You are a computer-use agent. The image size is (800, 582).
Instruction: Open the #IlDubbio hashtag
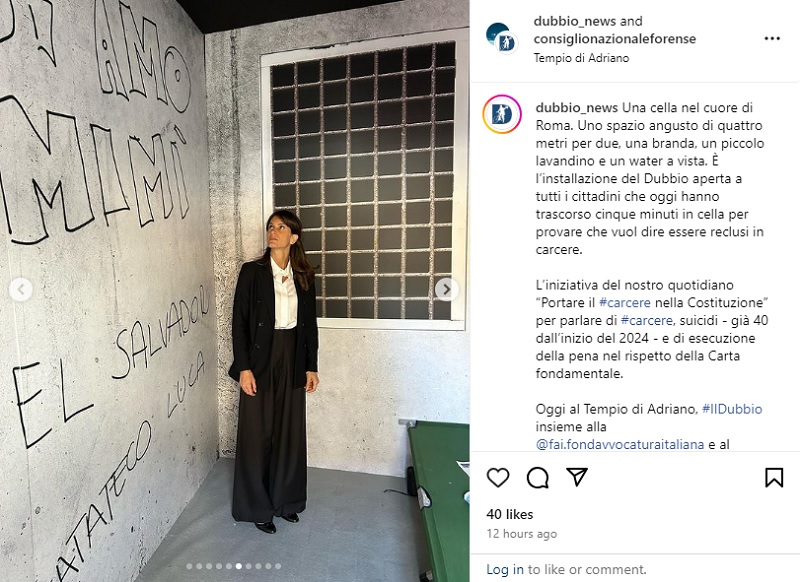[732, 409]
